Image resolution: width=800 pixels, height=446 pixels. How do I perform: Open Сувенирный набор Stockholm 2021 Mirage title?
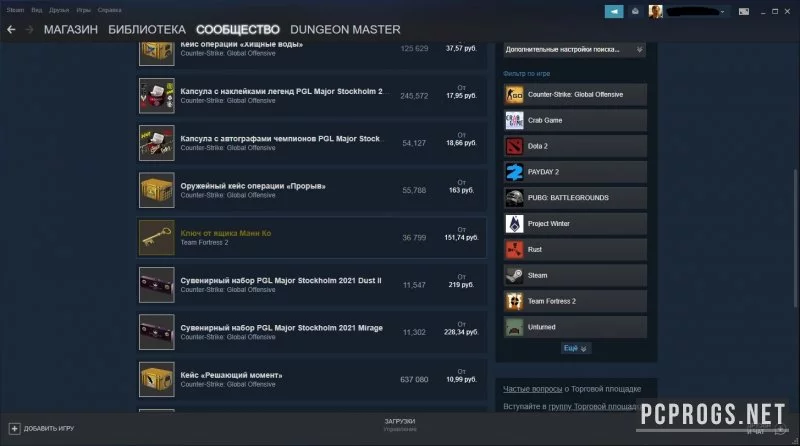282,328
